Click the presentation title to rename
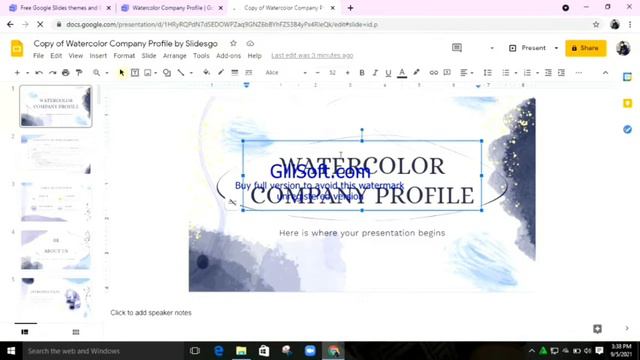 point(125,43)
